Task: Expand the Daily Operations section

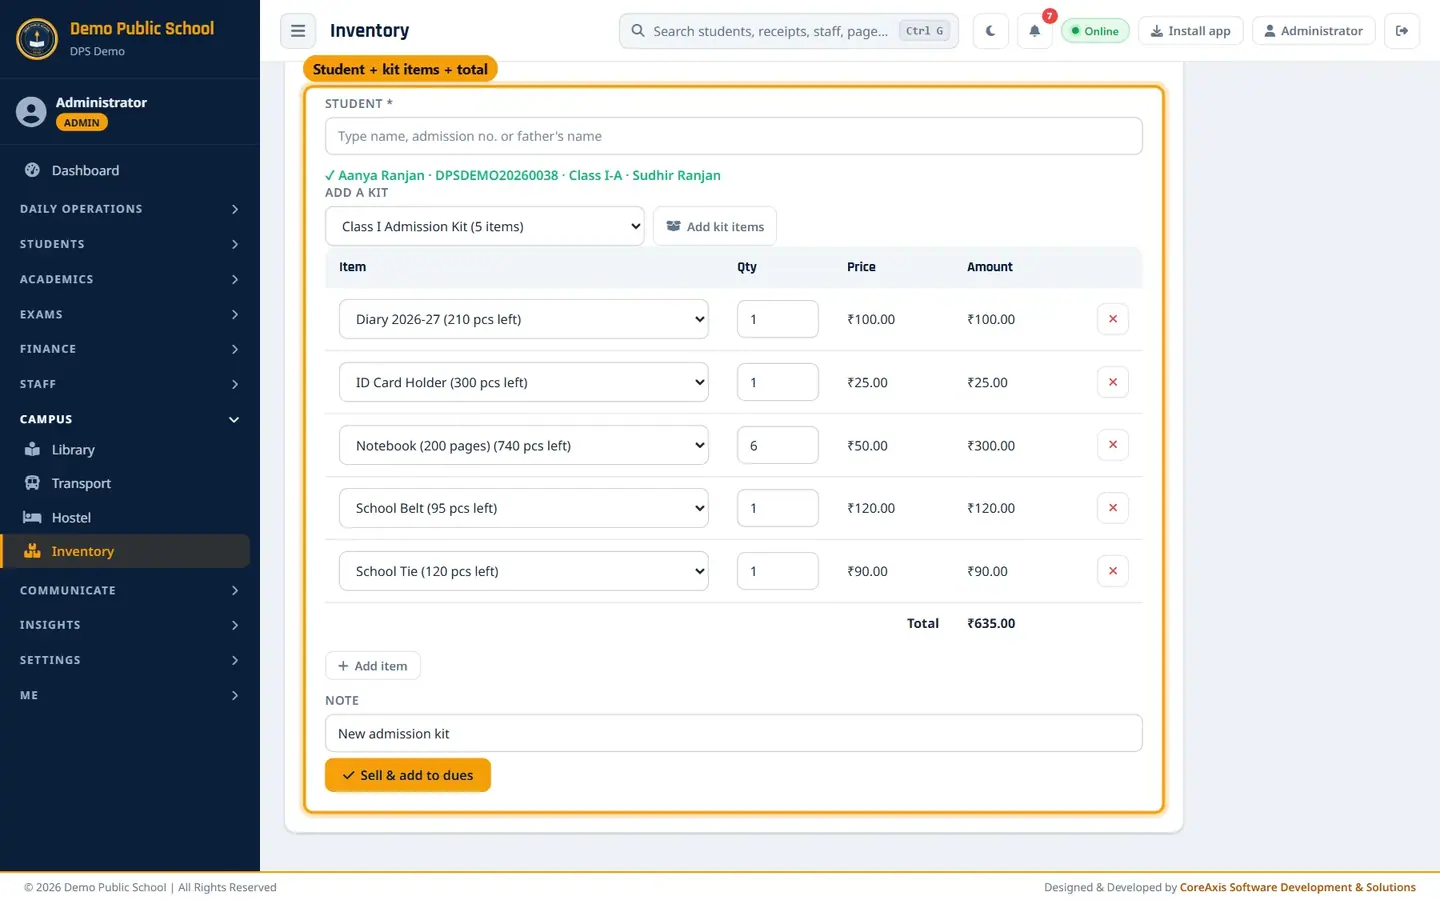Action: click(130, 209)
